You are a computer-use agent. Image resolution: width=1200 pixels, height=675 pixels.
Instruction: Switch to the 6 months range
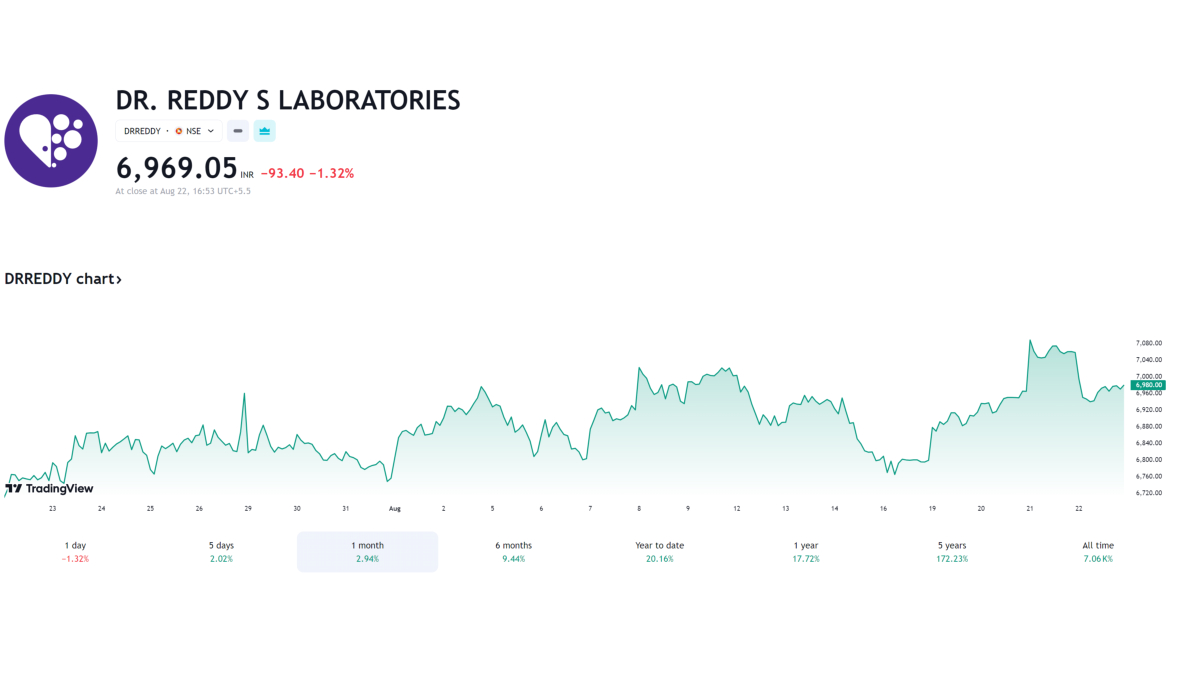pos(513,552)
